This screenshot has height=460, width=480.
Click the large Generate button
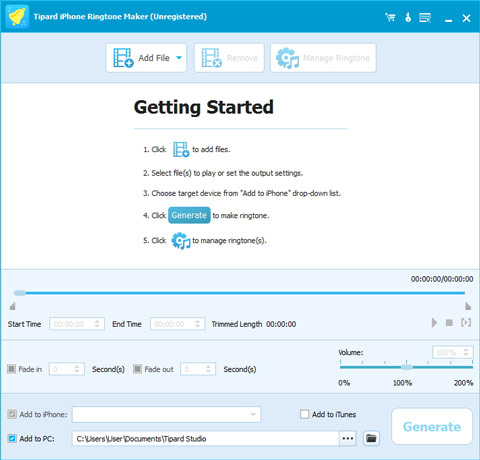pos(432,427)
